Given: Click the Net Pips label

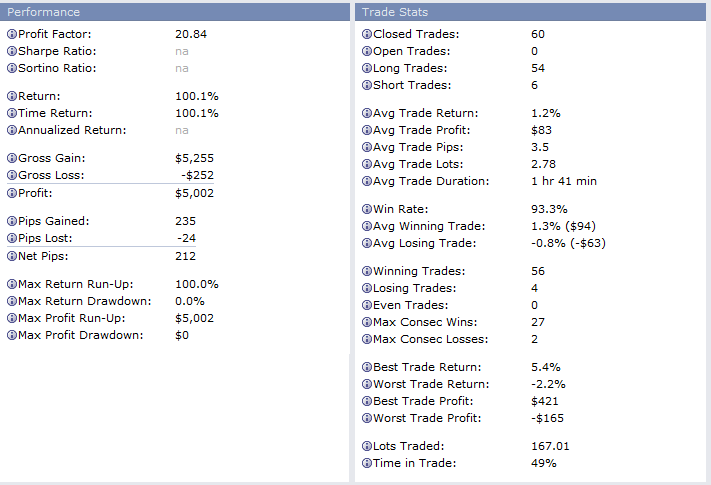Looking at the screenshot, I should pyautogui.click(x=46, y=255).
